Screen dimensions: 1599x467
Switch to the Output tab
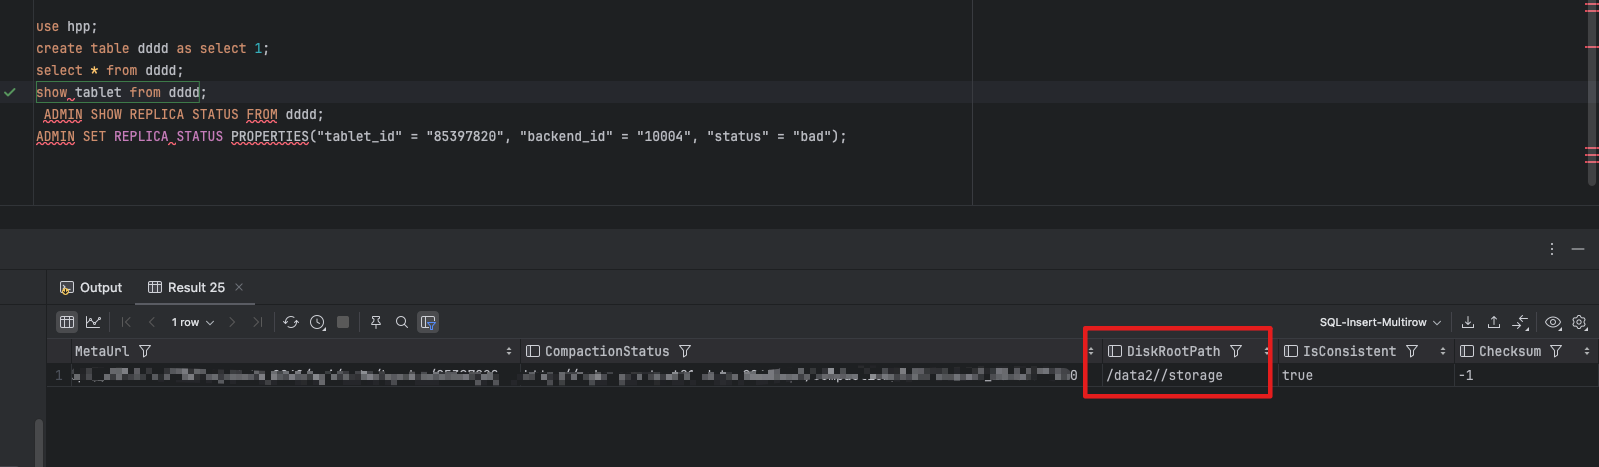[x=91, y=287]
